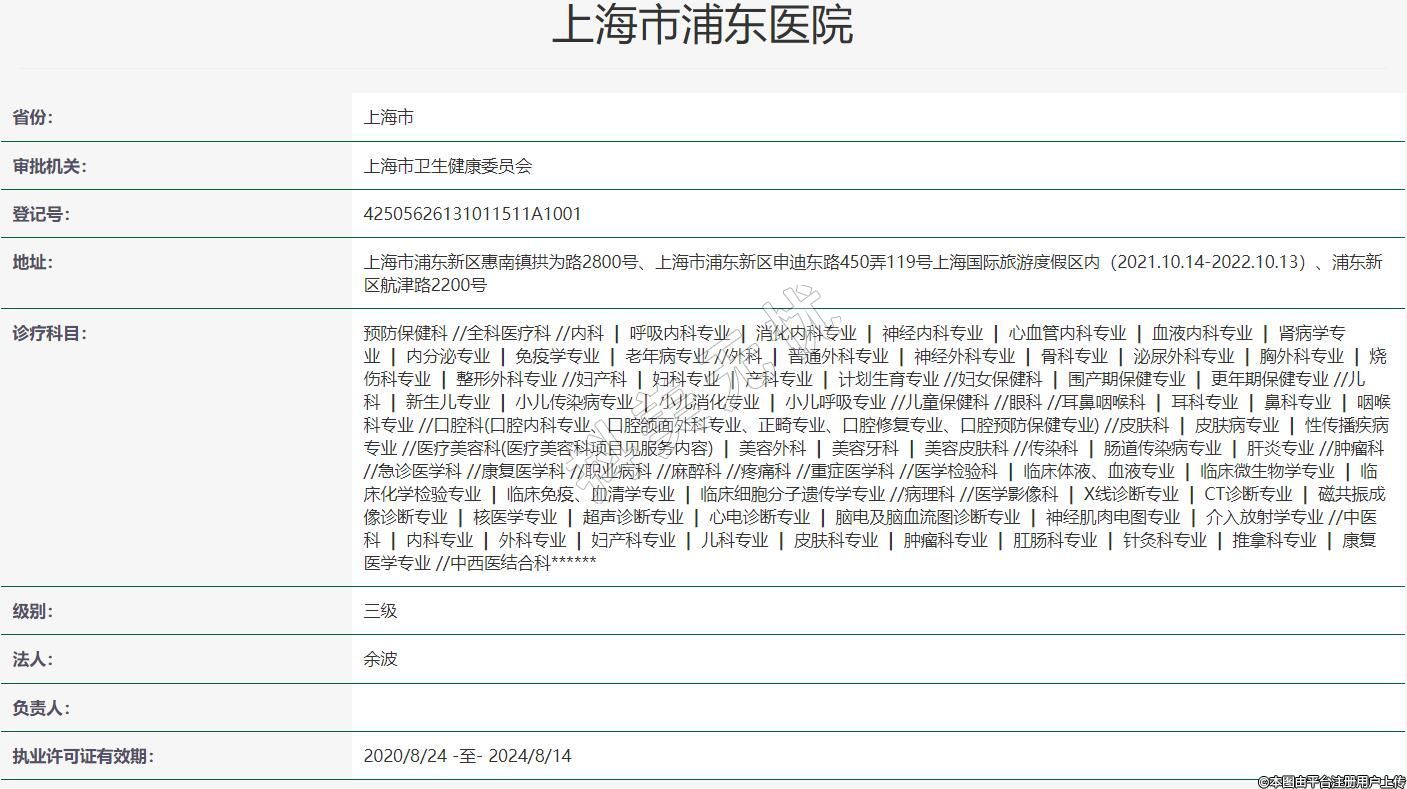
Task: Click 超声诊断专业 entry
Action: click(x=633, y=517)
